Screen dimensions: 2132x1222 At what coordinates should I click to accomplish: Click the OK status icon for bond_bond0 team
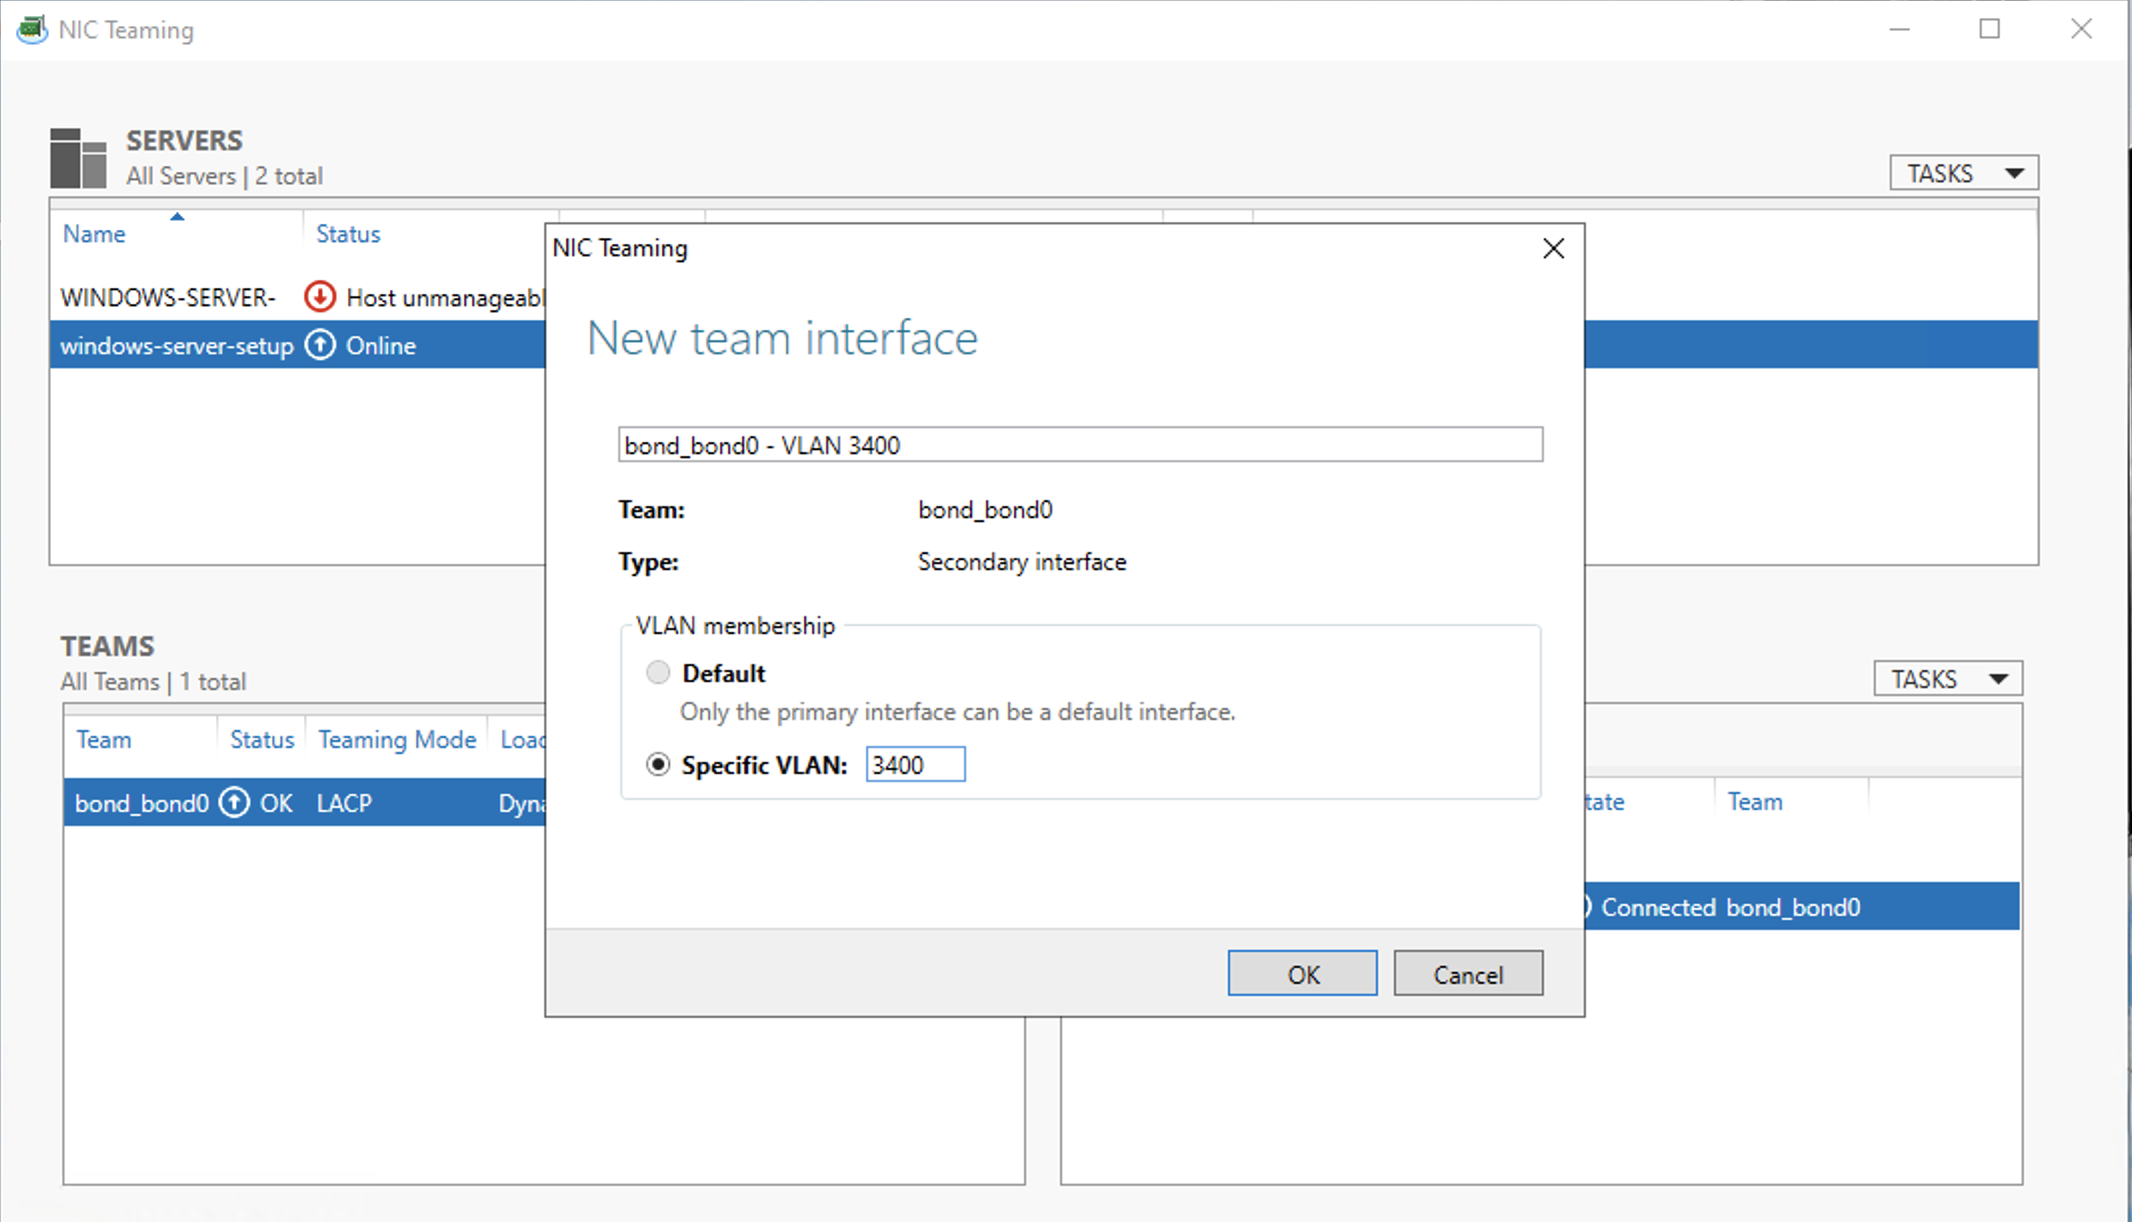click(x=234, y=802)
